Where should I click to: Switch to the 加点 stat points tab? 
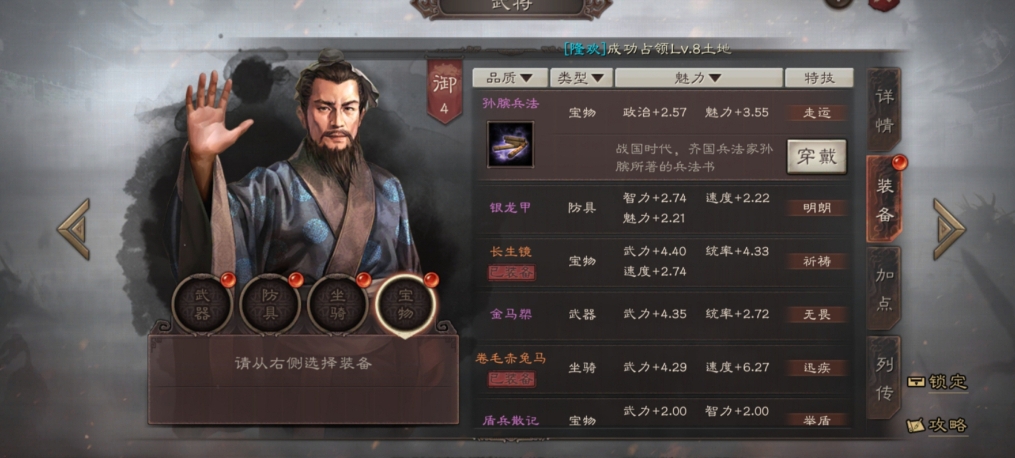(884, 289)
